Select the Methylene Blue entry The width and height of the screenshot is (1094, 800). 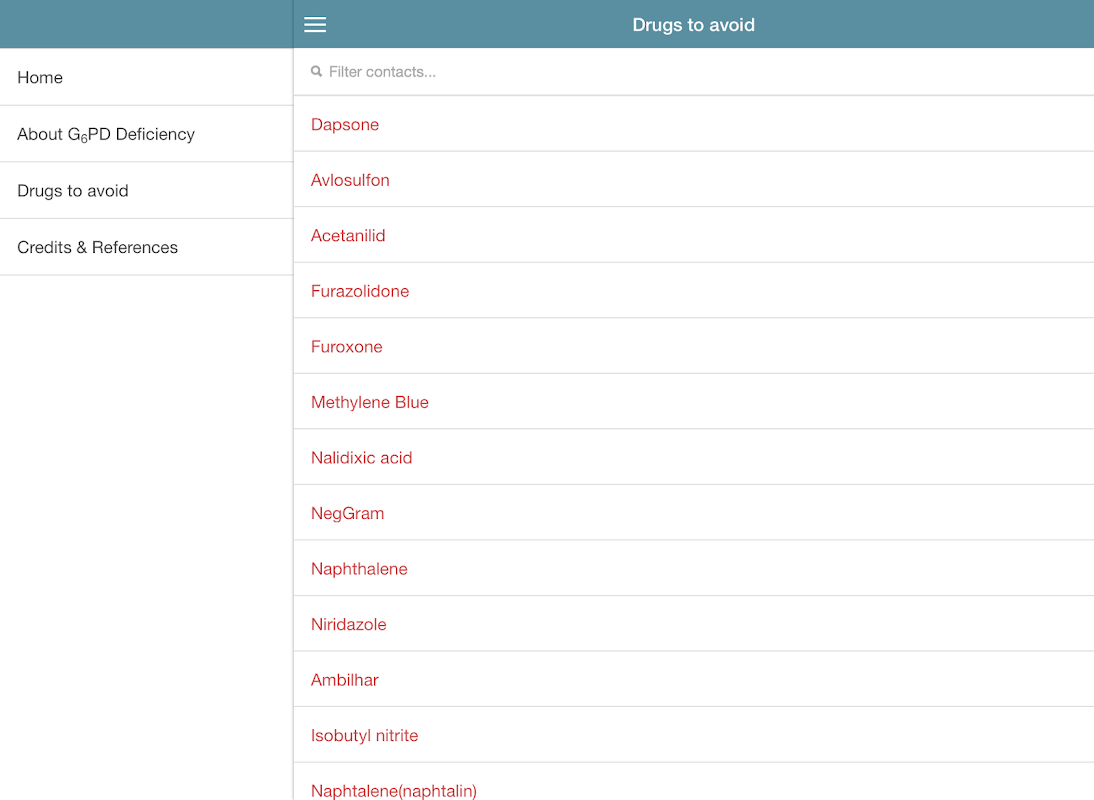point(370,403)
